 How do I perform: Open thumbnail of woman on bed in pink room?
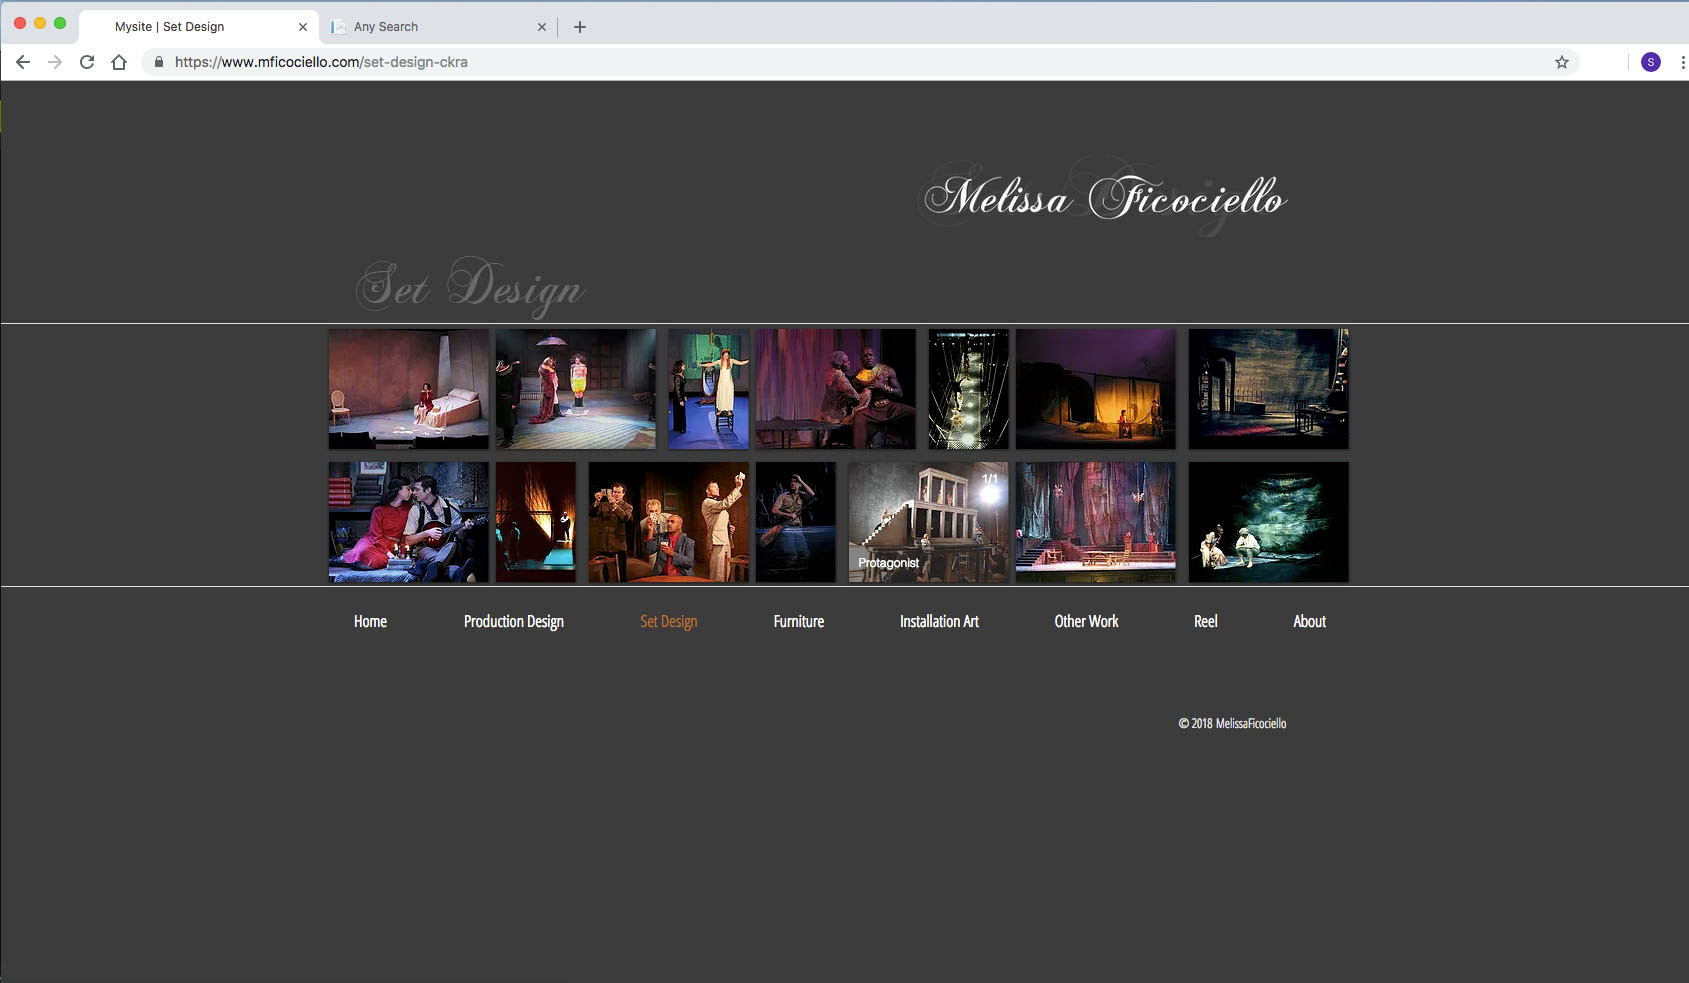(409, 389)
